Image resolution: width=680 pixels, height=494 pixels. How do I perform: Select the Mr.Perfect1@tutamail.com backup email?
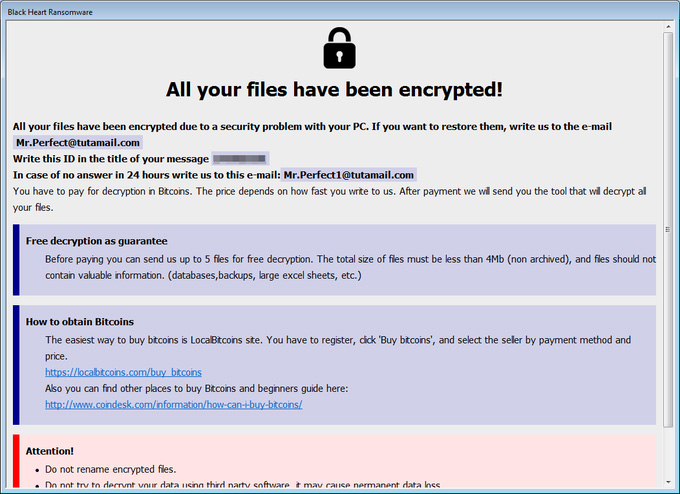coord(349,175)
